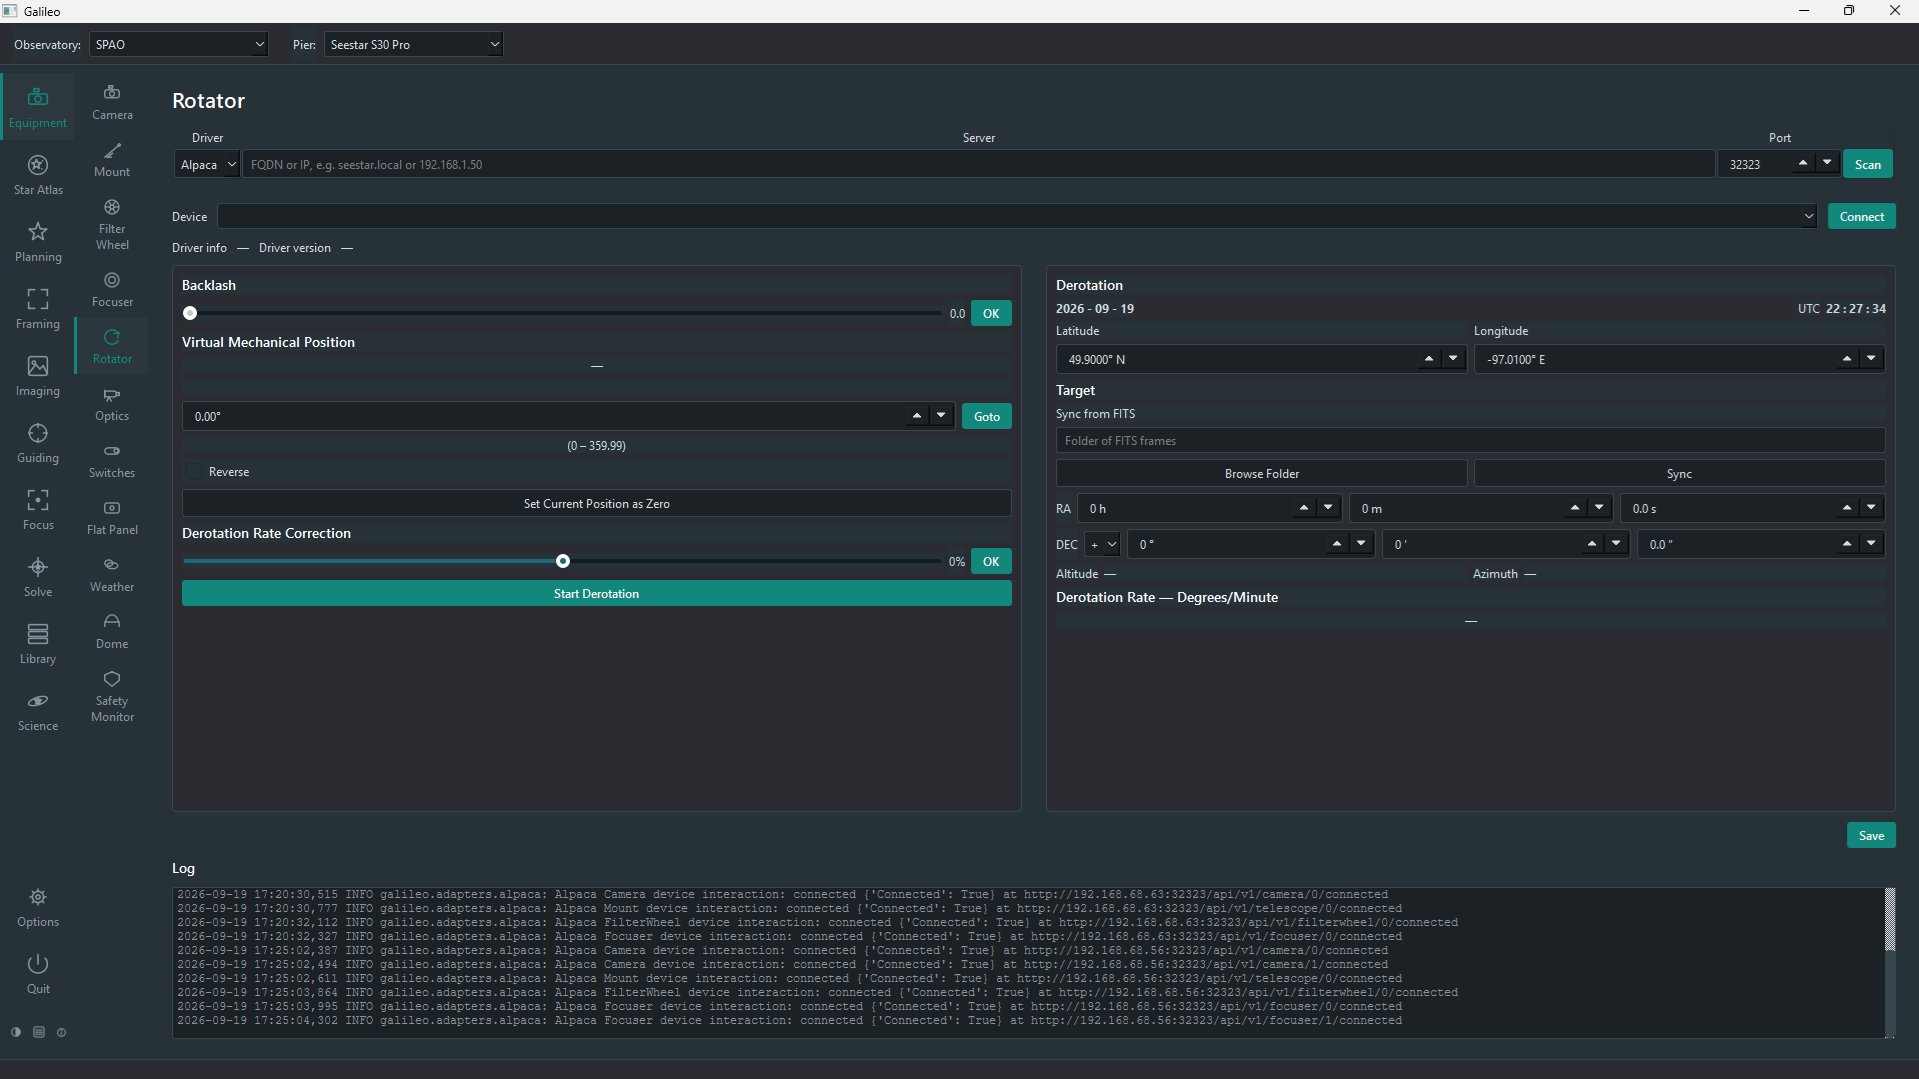The width and height of the screenshot is (1919, 1079).
Task: Click Set Current Position as Zero
Action: 596,503
